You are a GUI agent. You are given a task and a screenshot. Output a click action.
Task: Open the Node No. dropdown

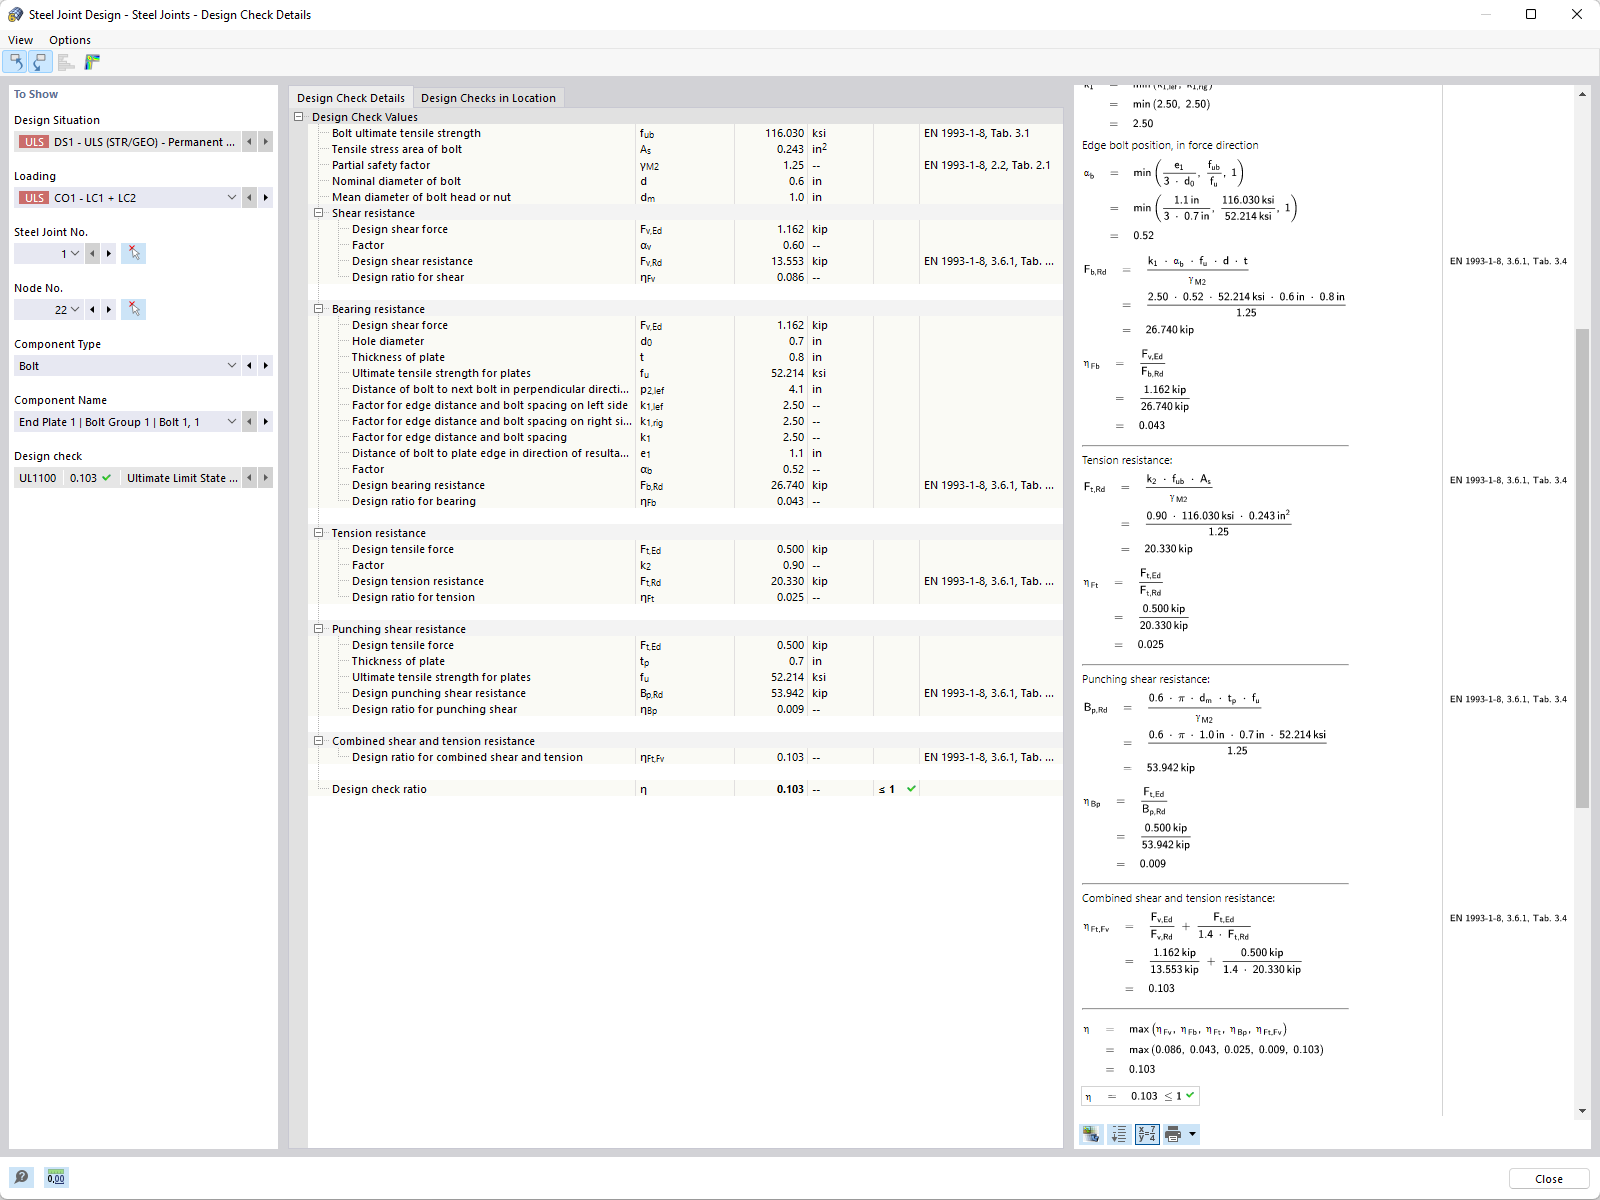49,310
